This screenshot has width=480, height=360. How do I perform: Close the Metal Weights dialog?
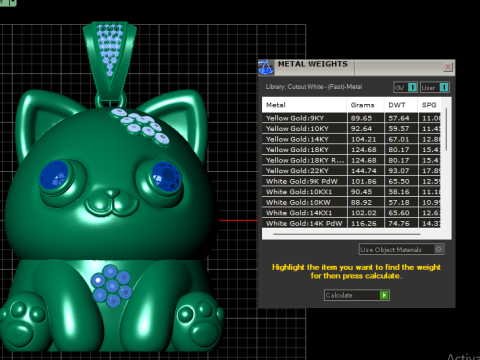click(448, 67)
